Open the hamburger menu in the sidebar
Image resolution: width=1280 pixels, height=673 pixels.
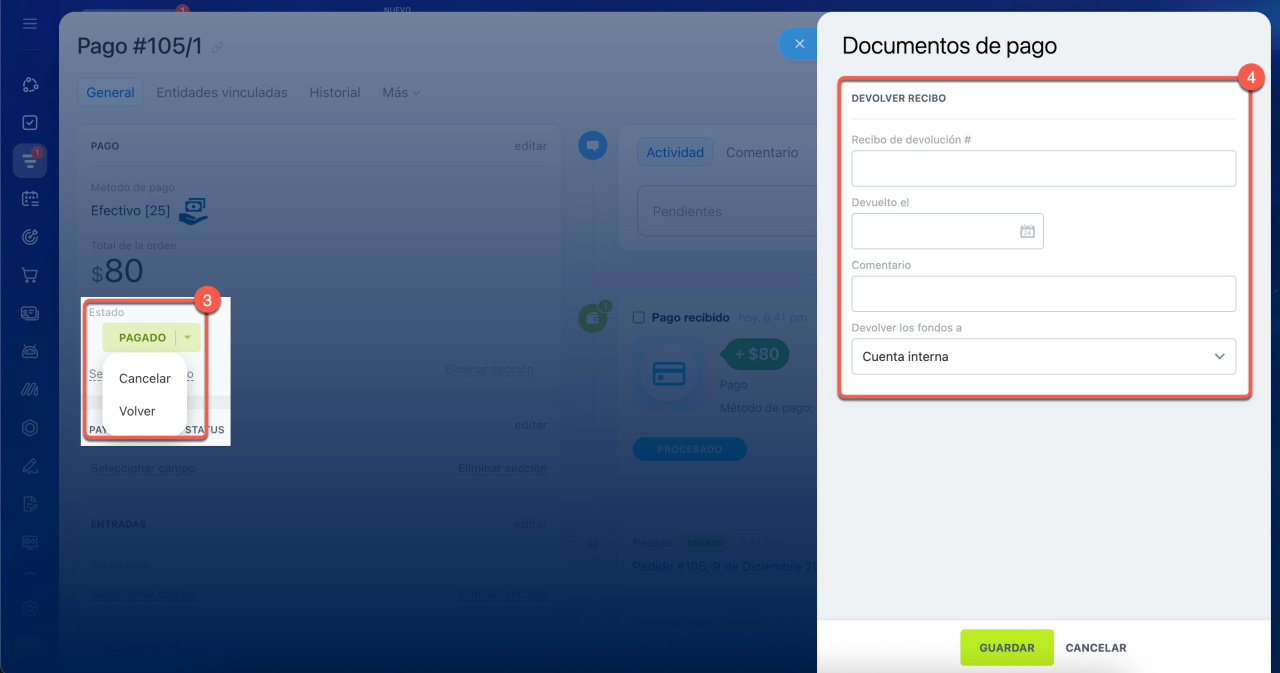(x=30, y=23)
